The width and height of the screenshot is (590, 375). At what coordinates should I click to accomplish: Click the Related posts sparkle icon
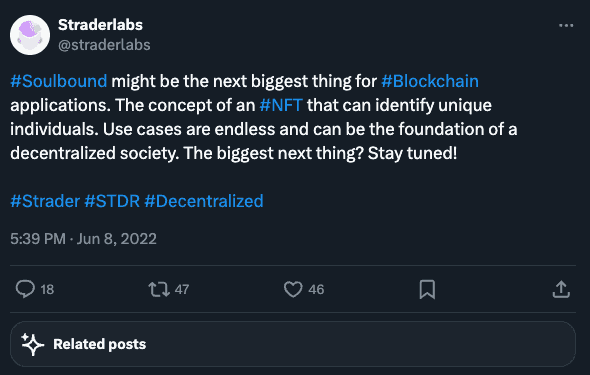tap(32, 344)
